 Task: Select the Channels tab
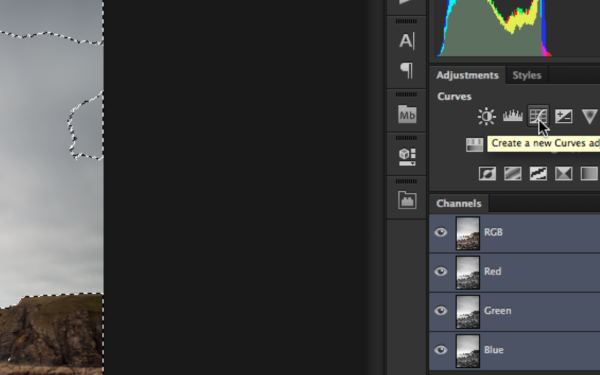click(459, 203)
